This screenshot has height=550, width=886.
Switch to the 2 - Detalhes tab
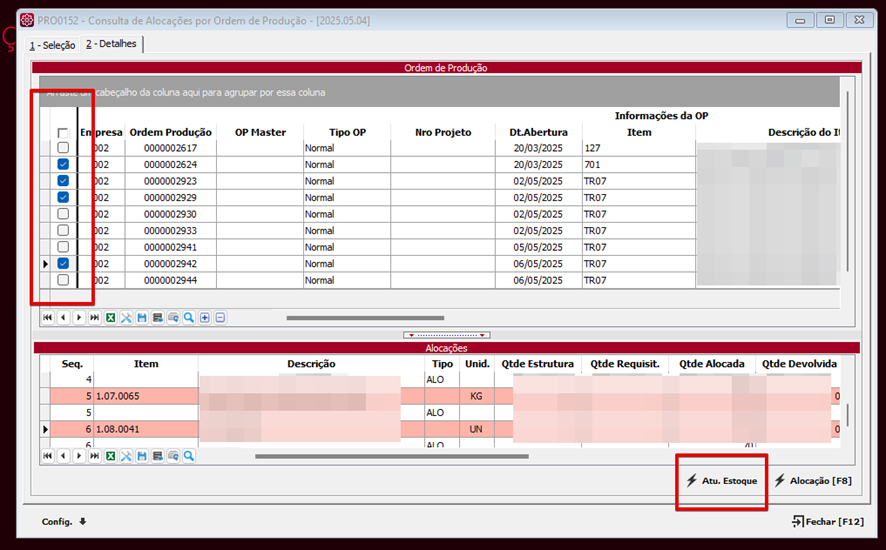tap(111, 44)
